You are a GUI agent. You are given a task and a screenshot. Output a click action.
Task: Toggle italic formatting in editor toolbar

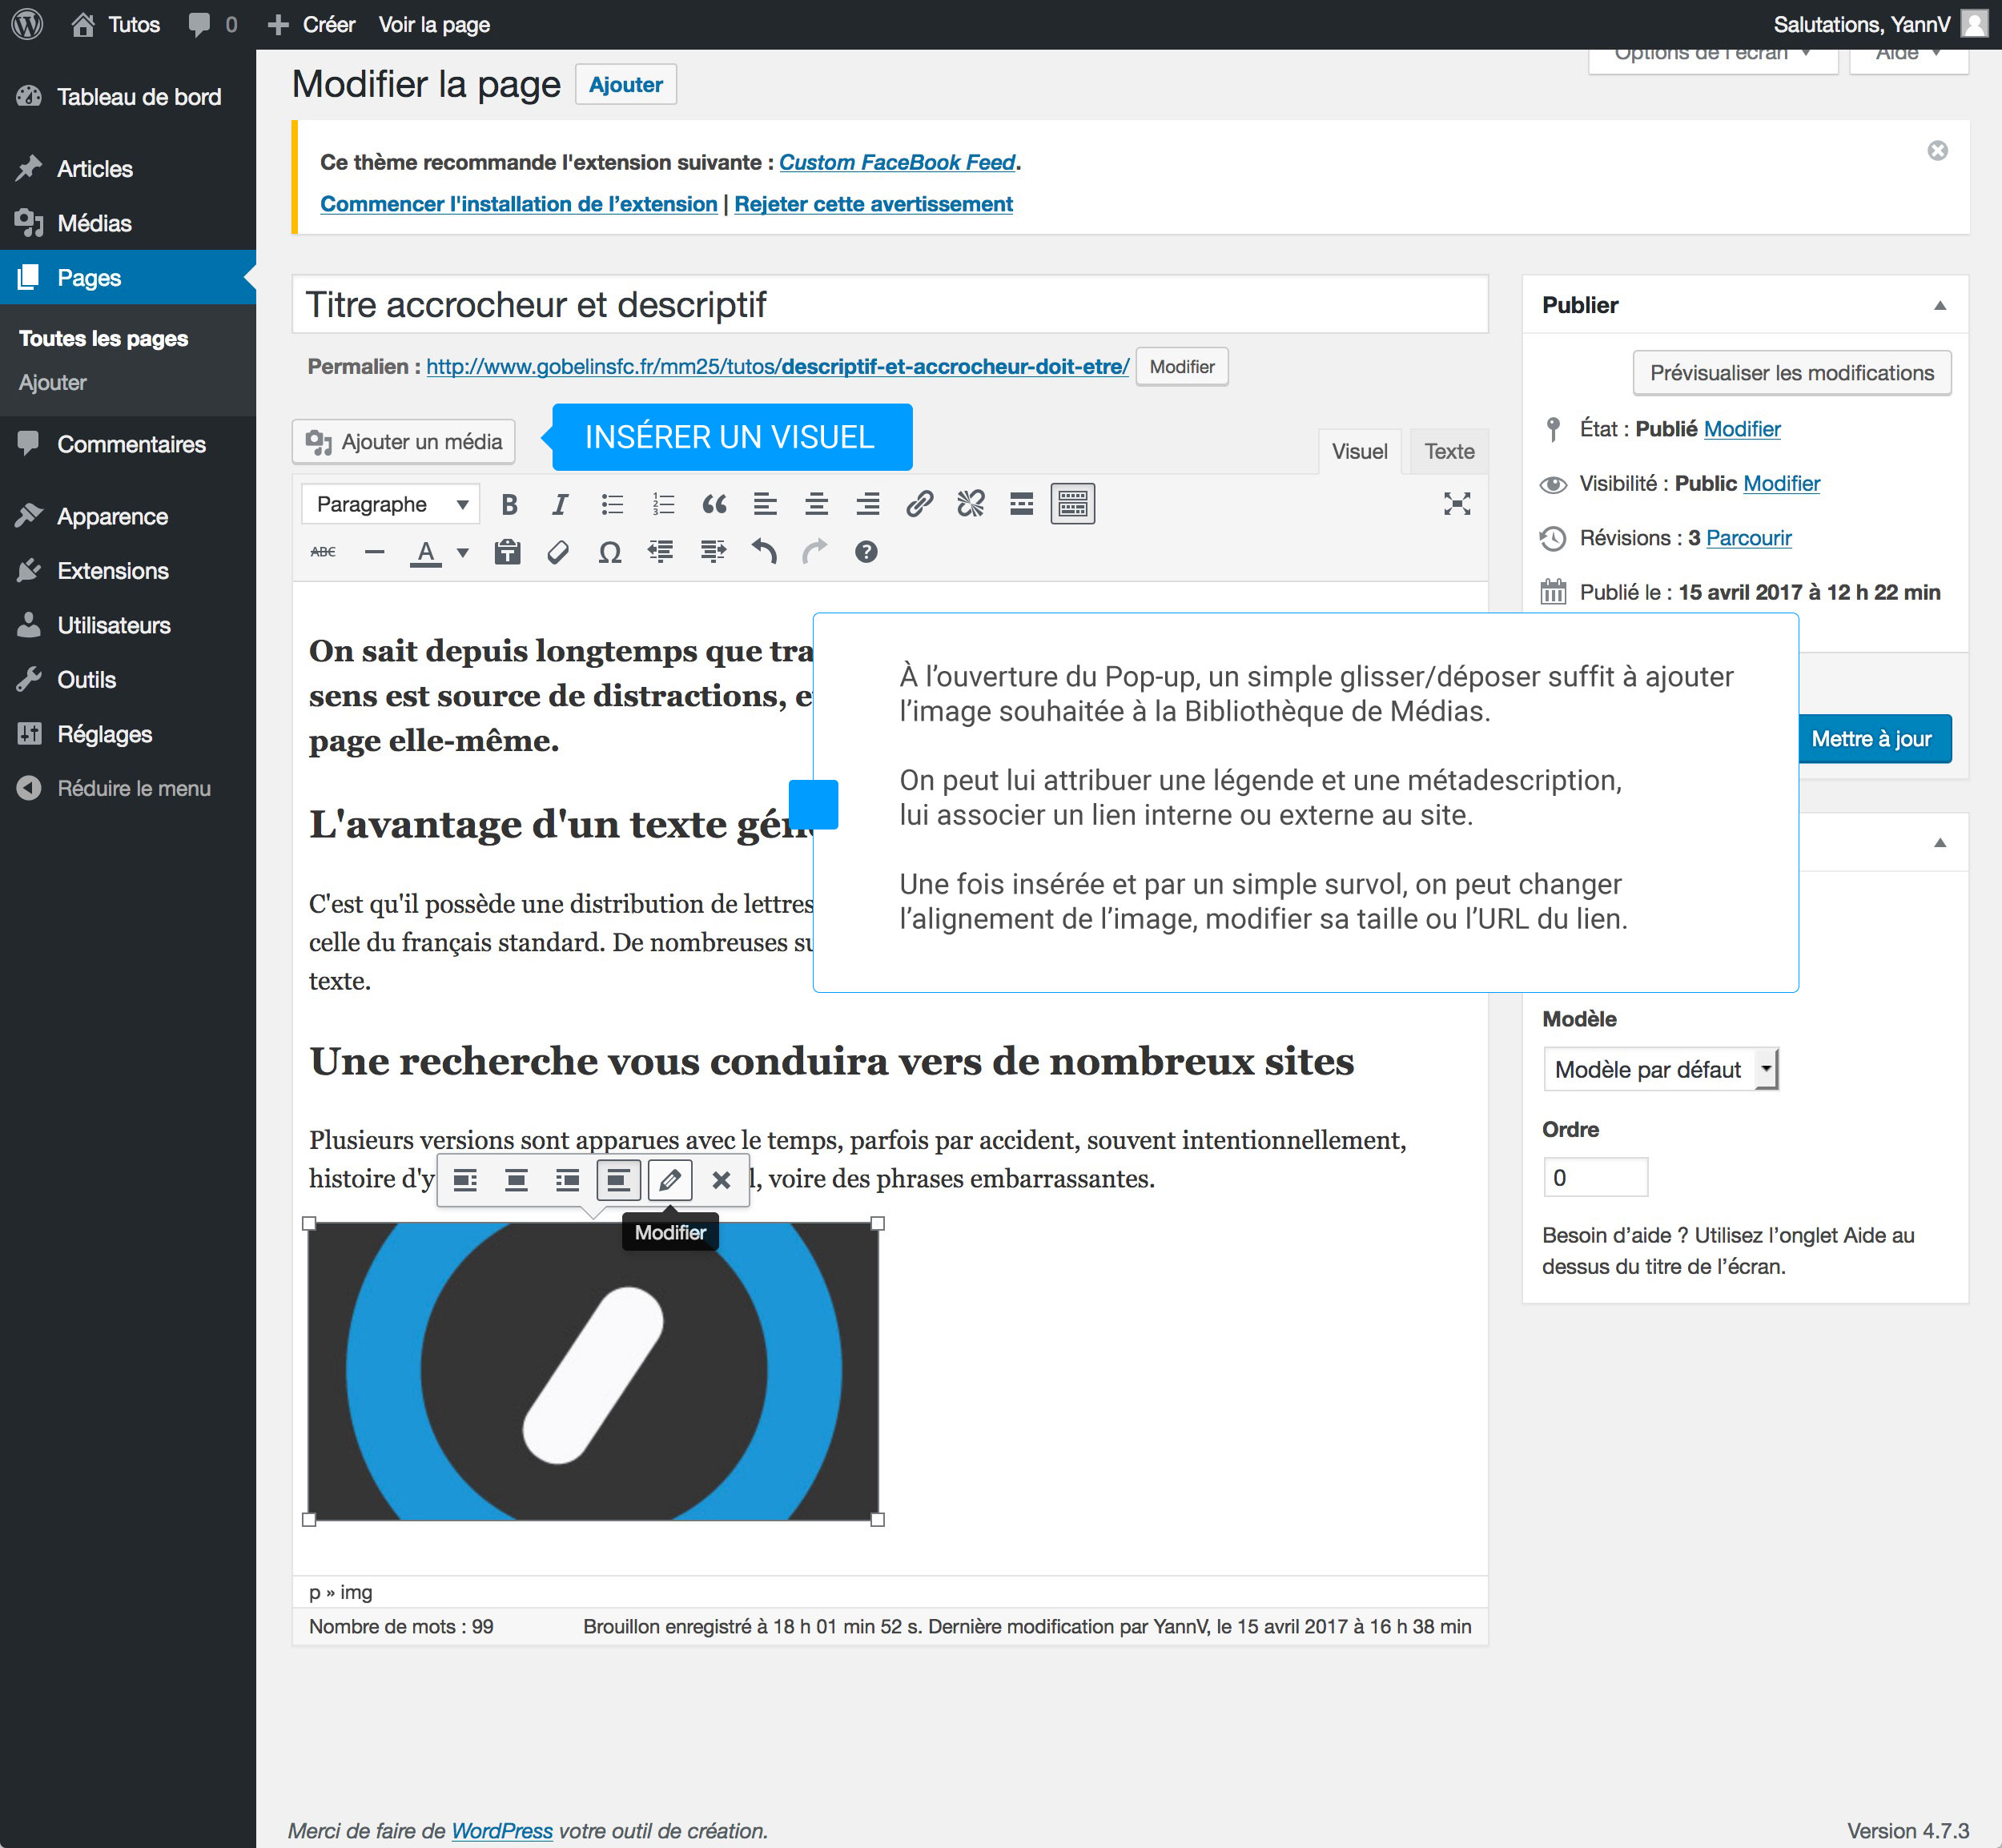(560, 504)
